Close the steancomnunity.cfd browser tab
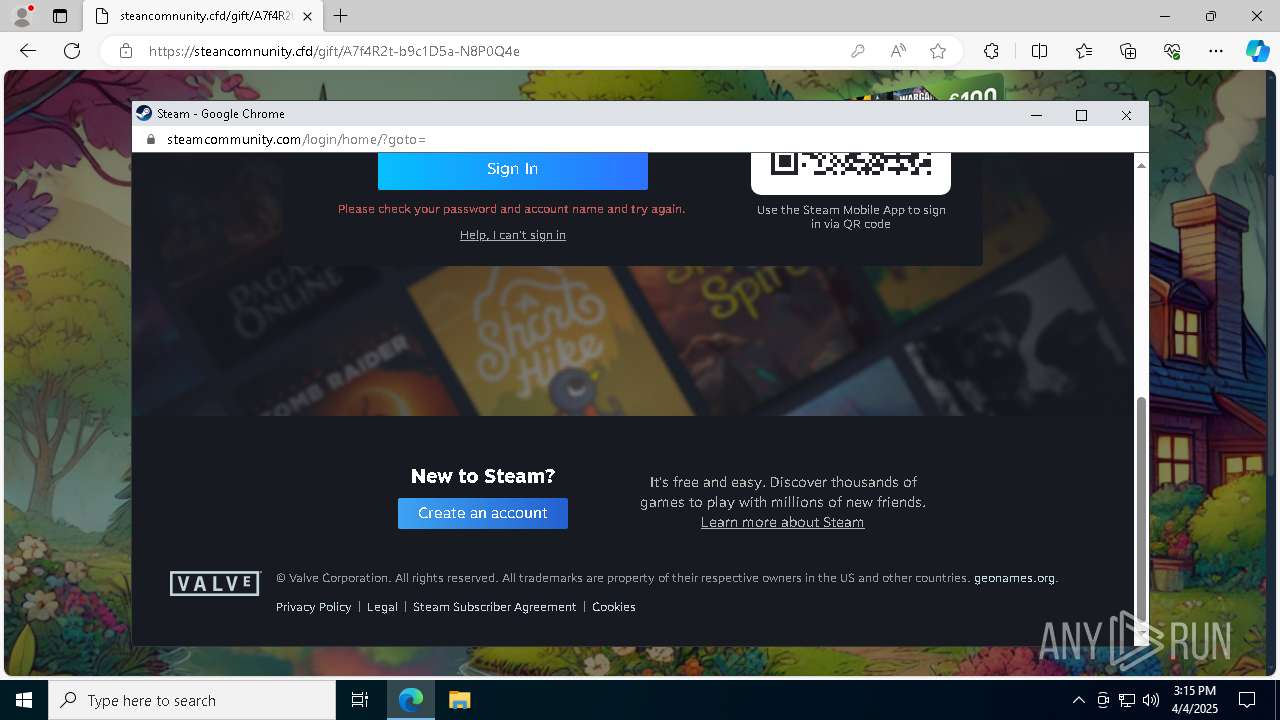 [307, 16]
